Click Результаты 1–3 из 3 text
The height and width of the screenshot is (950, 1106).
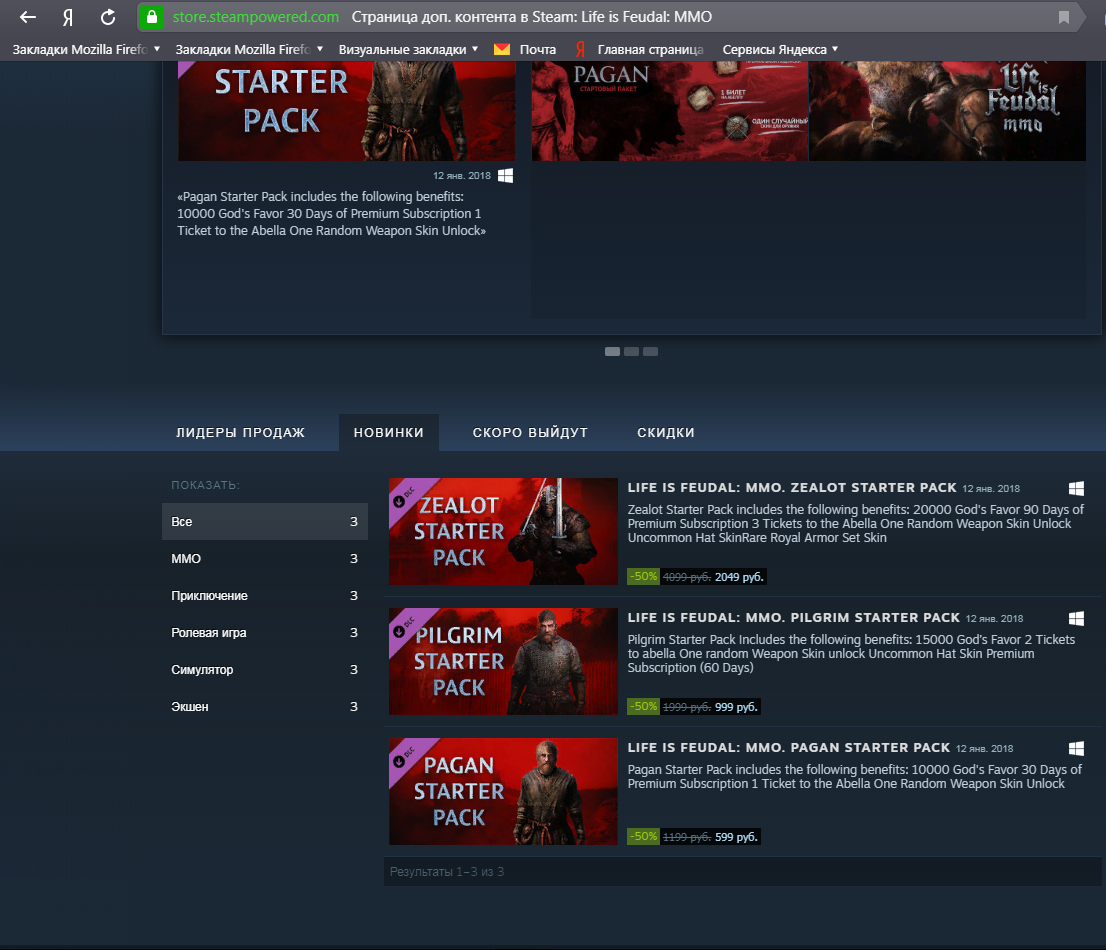pos(446,872)
